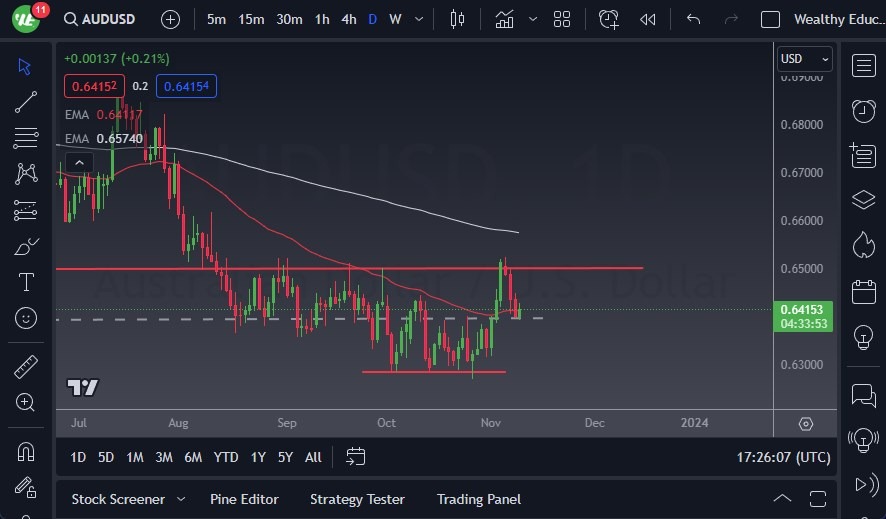Toggle magnet mode on the chart
The width and height of the screenshot is (886, 519).
point(26,451)
